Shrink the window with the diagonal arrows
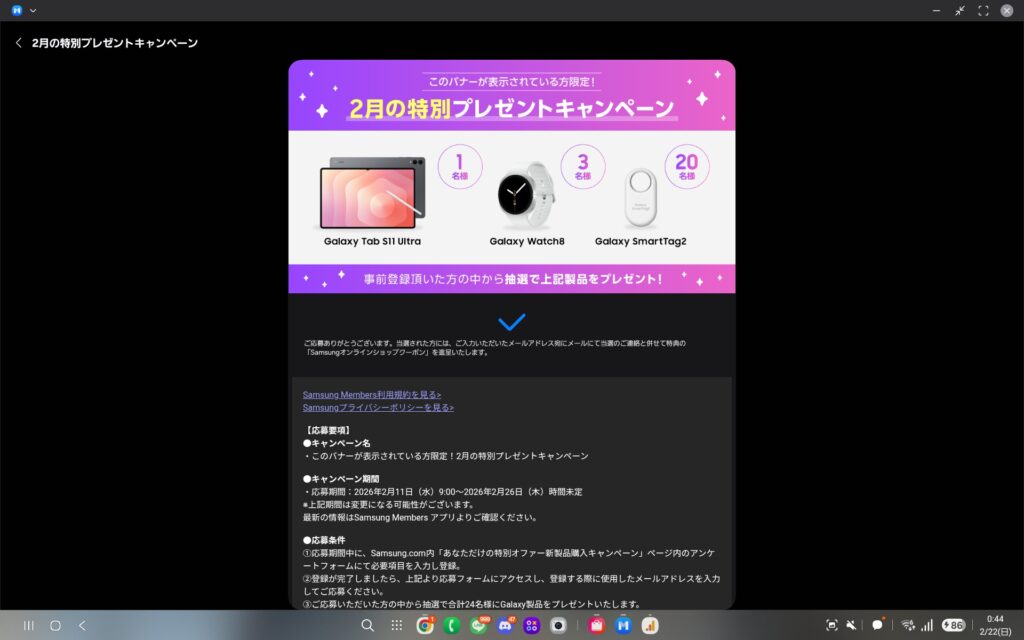 coord(960,10)
